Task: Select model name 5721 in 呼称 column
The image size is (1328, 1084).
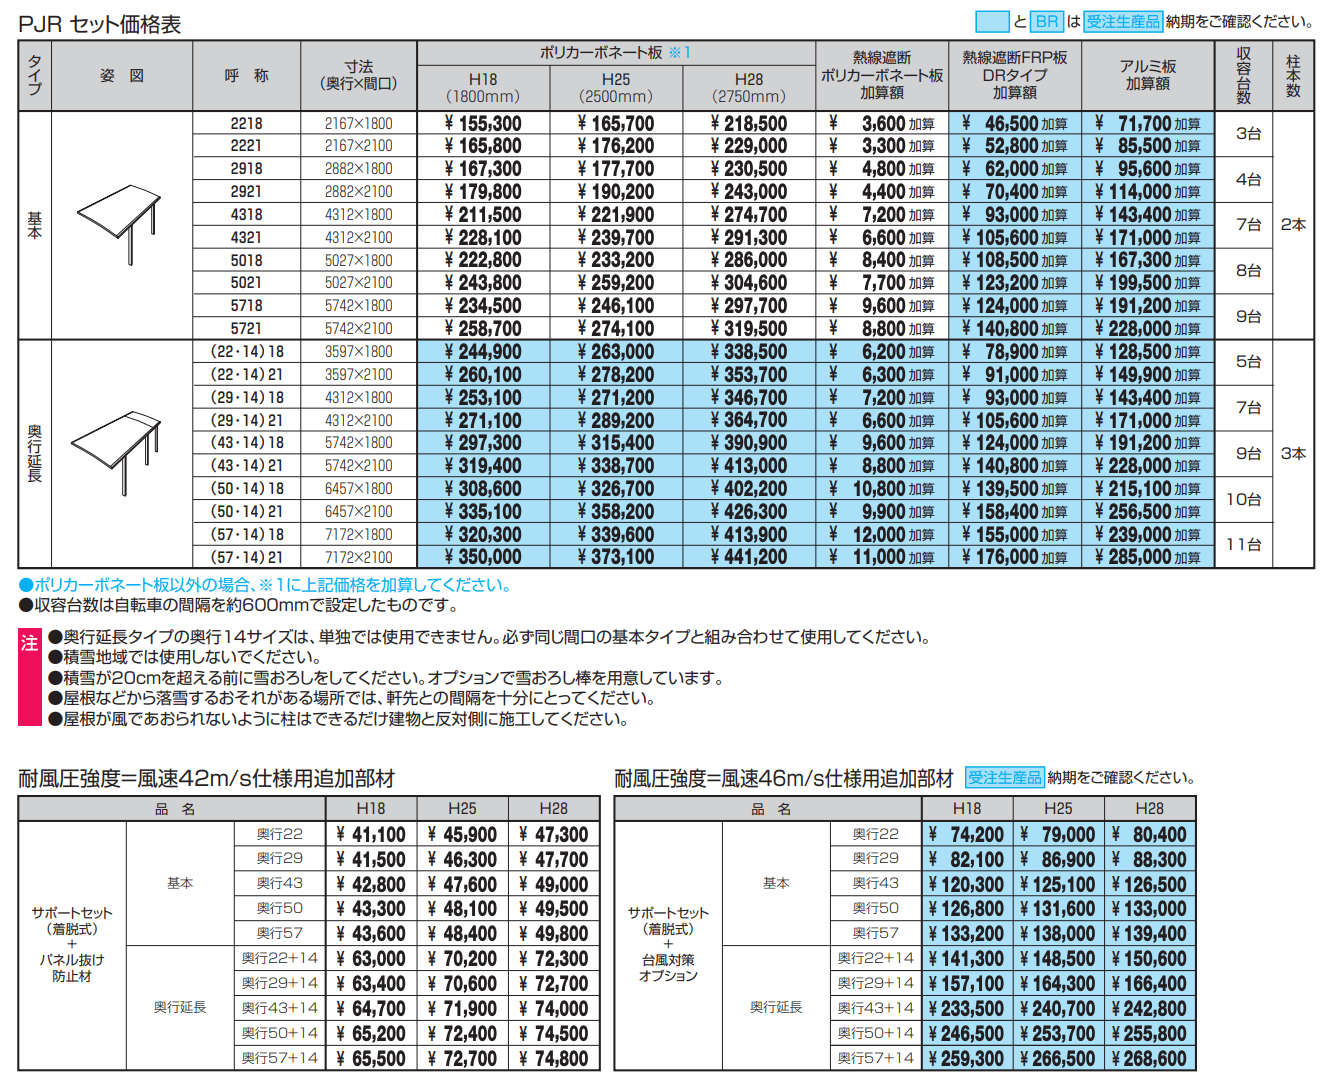Action: [246, 328]
